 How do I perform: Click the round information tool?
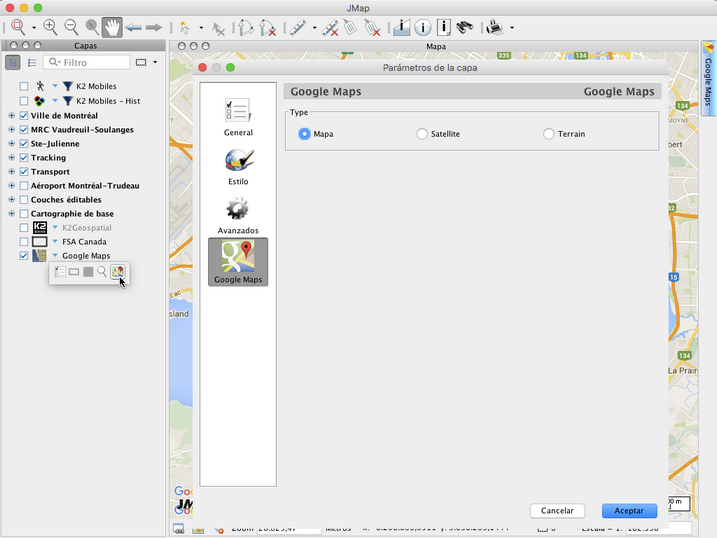(423, 28)
